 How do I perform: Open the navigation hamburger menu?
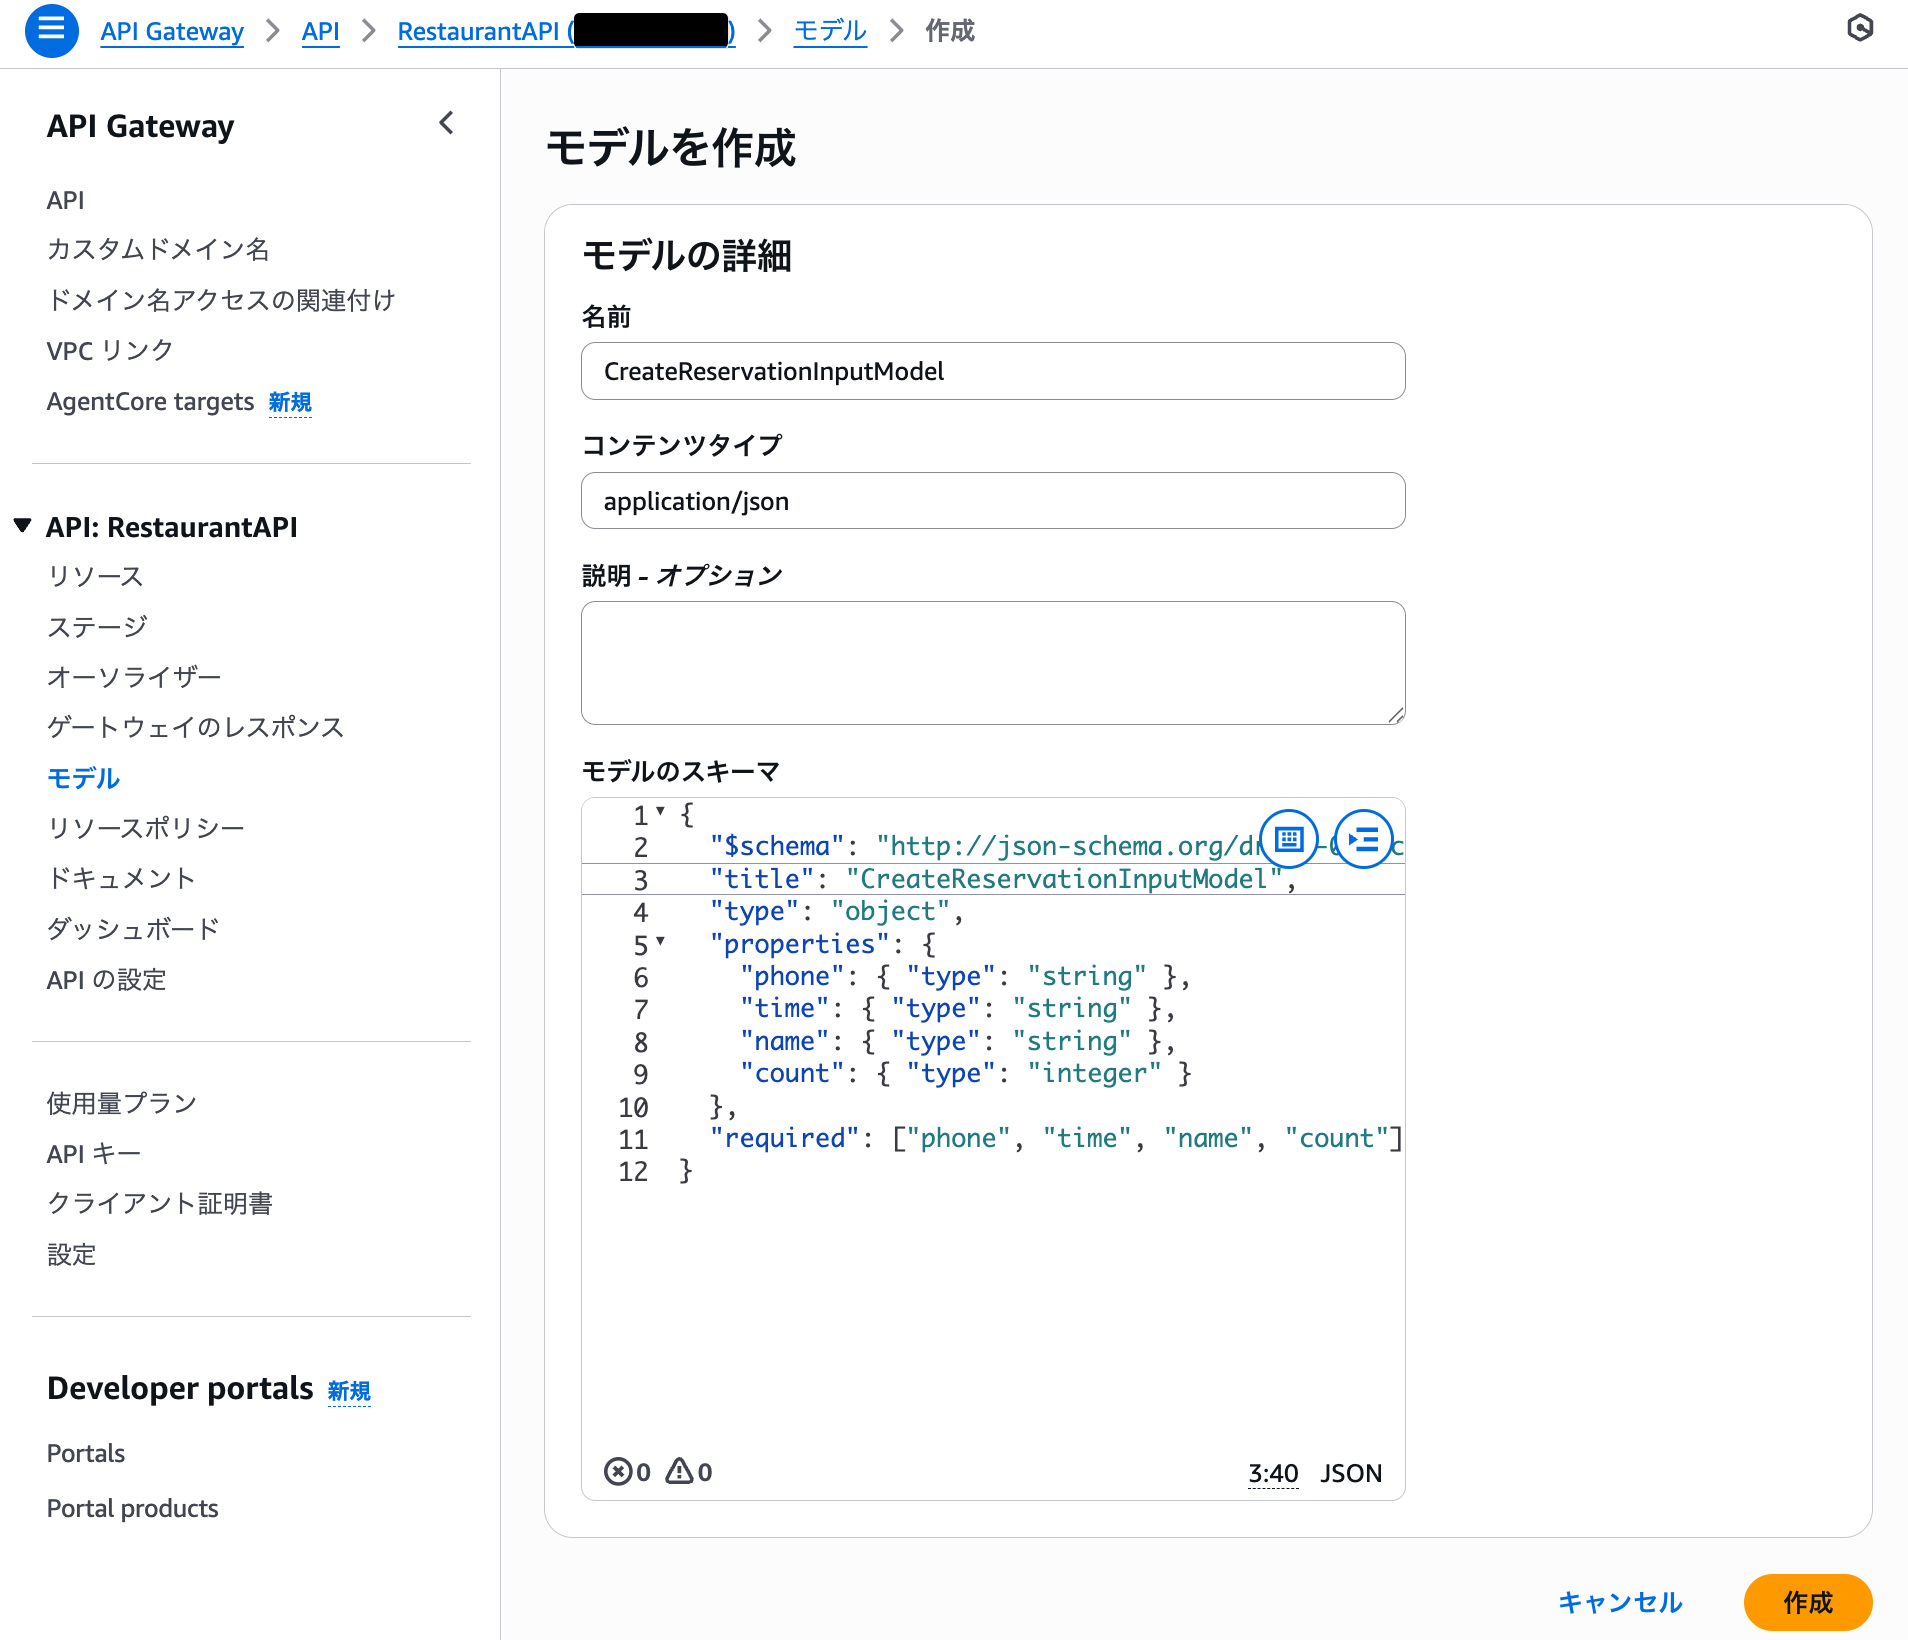51,31
